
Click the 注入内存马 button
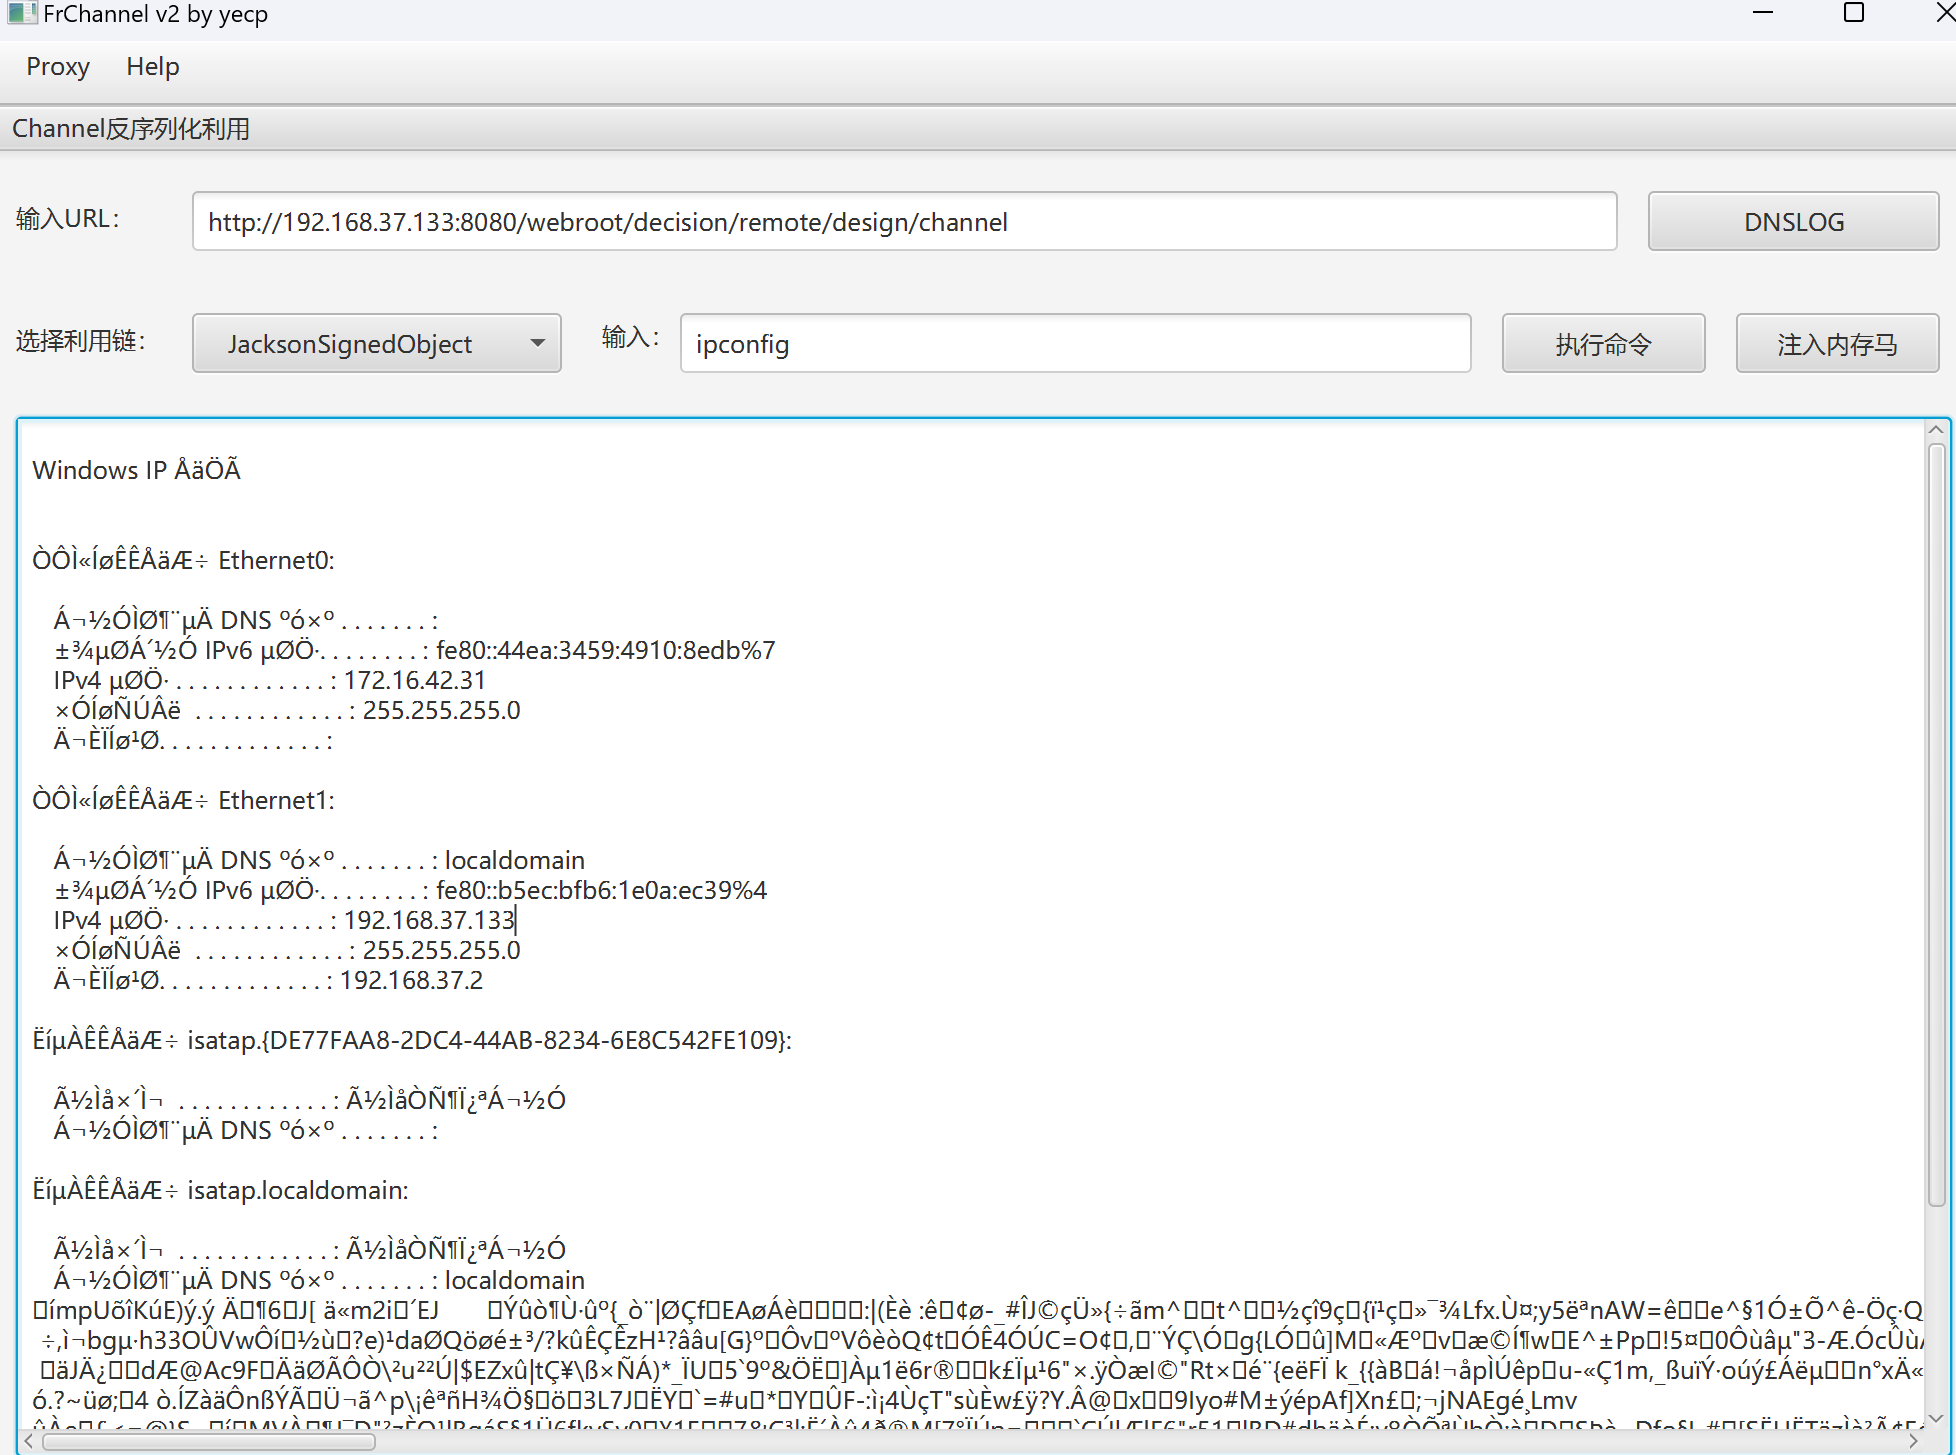[1837, 344]
